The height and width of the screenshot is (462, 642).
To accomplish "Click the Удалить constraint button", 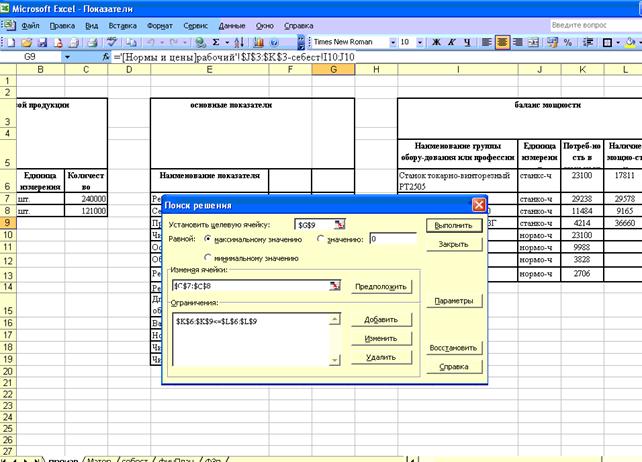I will 381,357.
